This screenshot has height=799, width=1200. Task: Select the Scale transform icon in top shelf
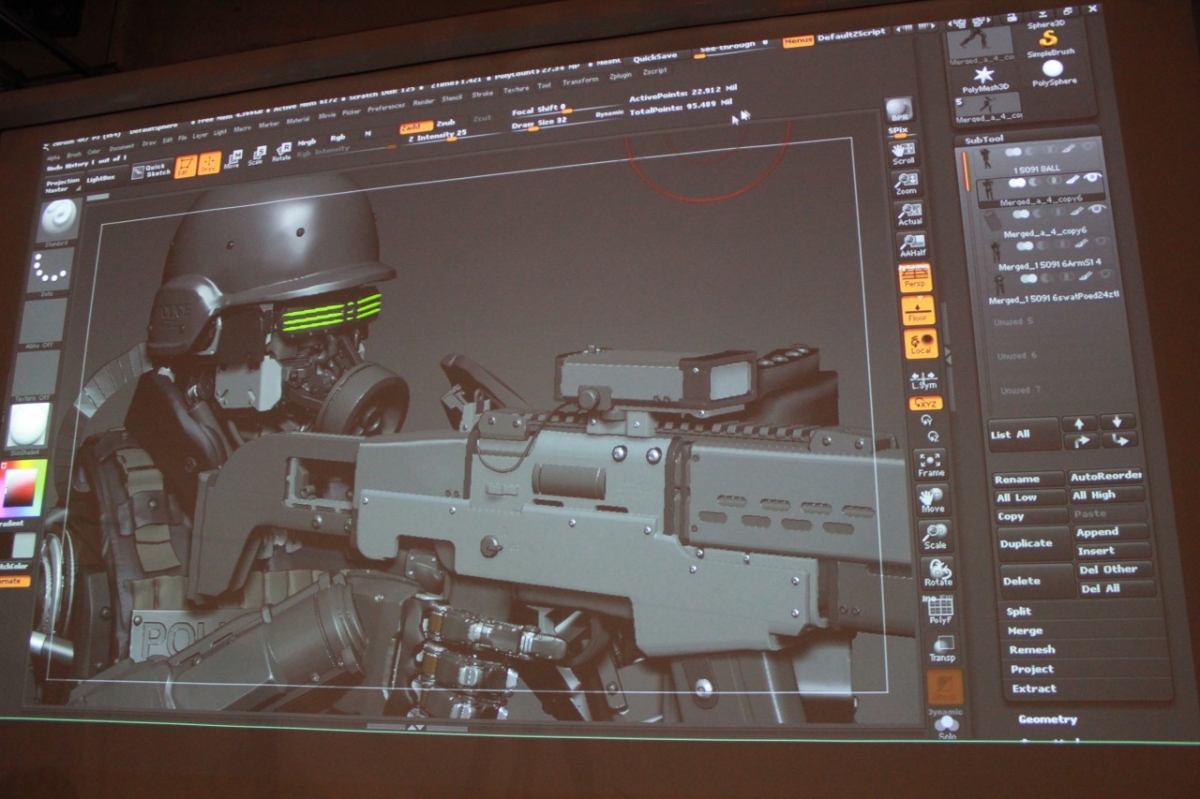tap(257, 157)
